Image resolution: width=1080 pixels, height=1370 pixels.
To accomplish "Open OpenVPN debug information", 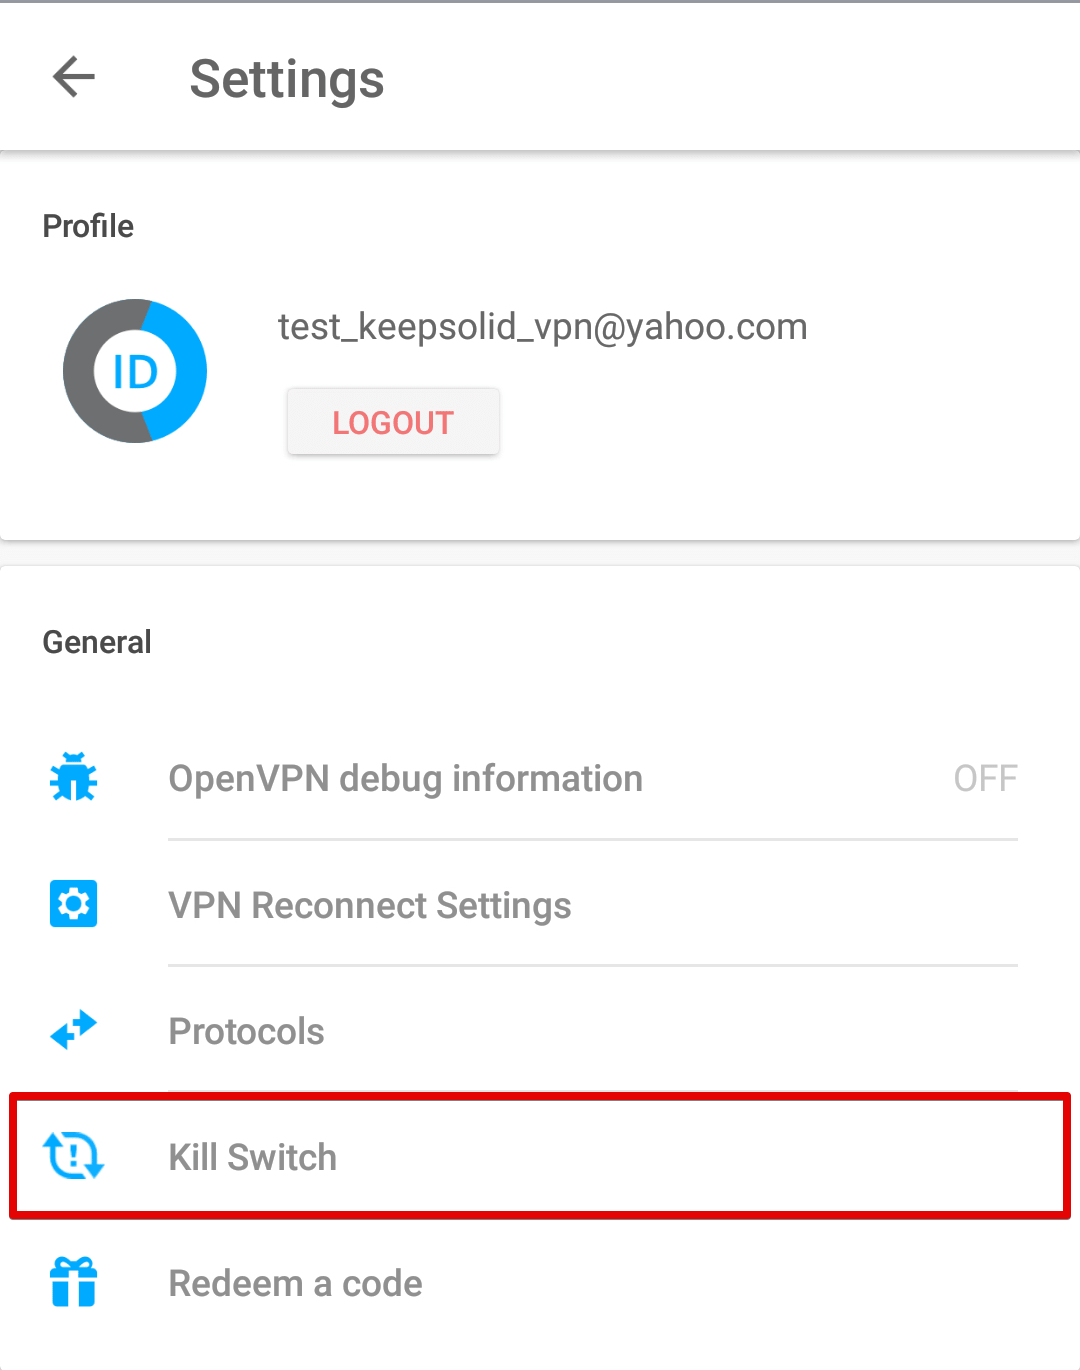I will pos(405,779).
